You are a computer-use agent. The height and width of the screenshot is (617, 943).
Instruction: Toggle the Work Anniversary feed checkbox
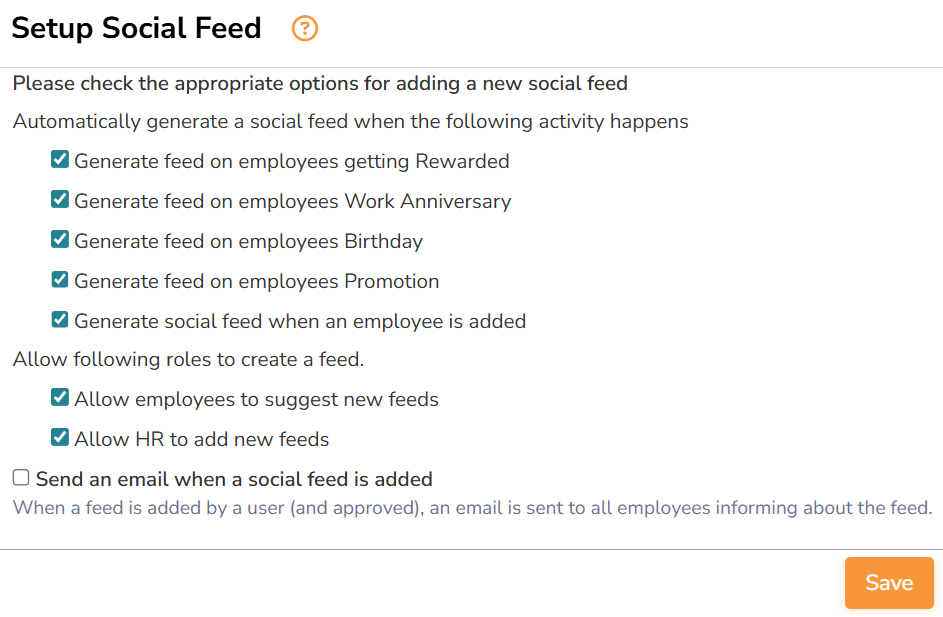tap(60, 200)
